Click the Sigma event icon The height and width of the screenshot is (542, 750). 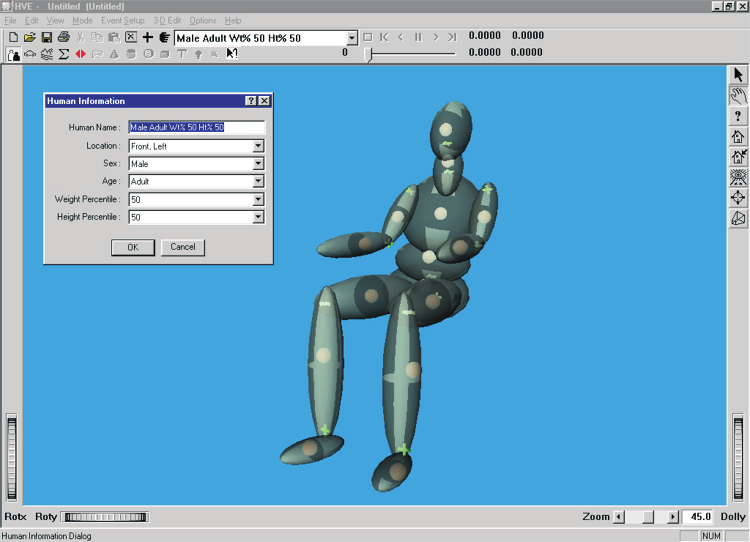[64, 54]
